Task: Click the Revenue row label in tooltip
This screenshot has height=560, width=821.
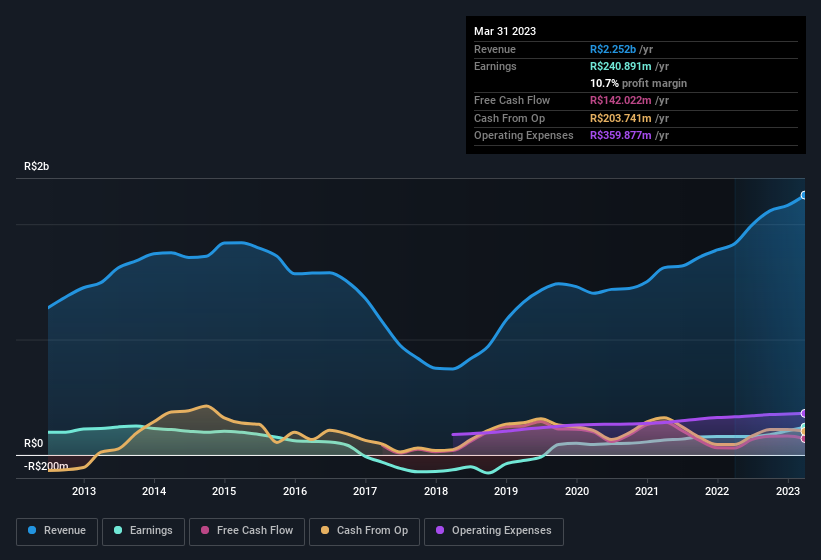Action: 495,49
